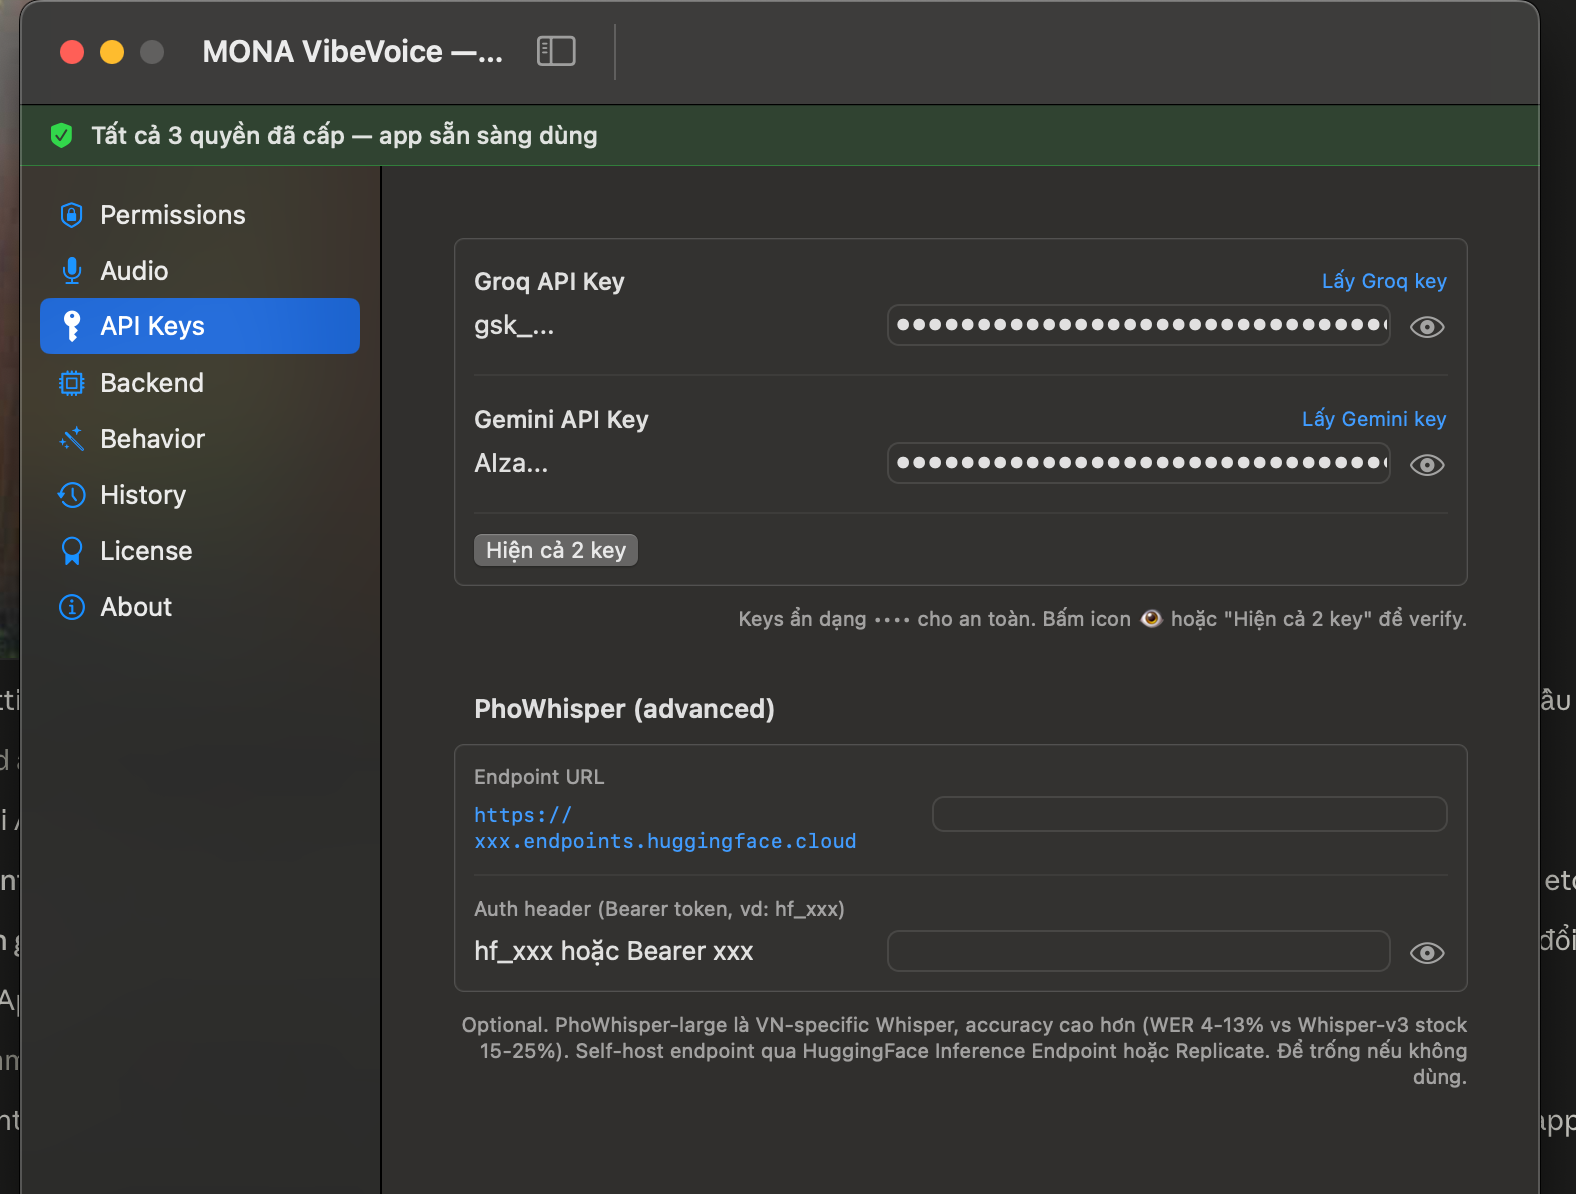Click the Backend chip icon
Viewport: 1576px width, 1194px height.
[x=71, y=383]
